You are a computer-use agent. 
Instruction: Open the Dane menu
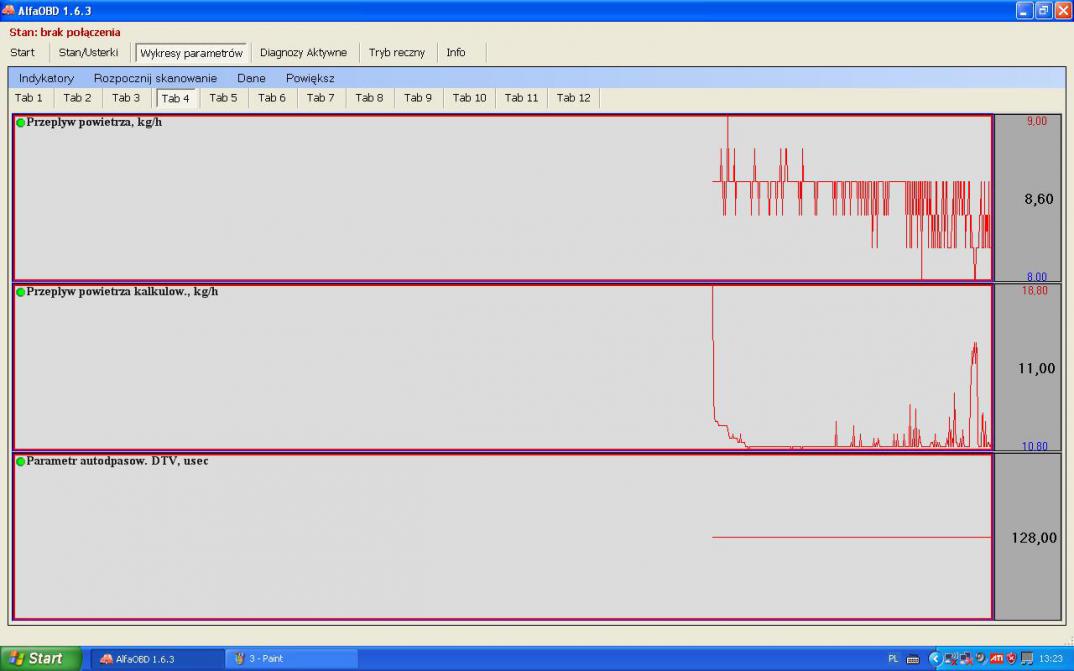tap(251, 78)
